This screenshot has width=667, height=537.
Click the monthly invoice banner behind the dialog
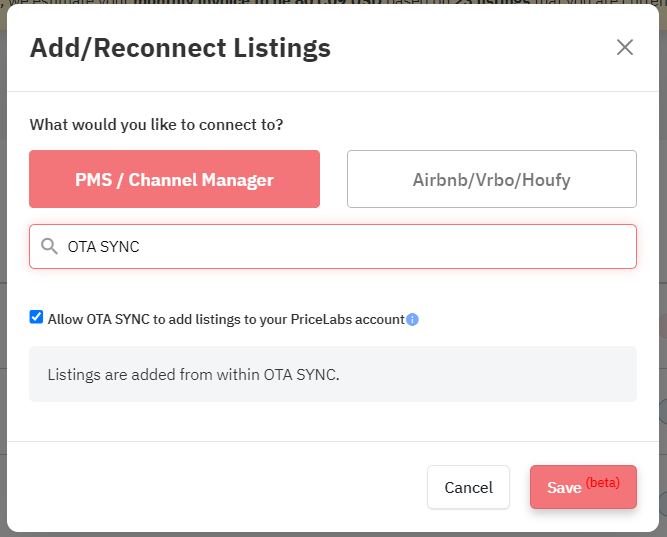pos(334,2)
